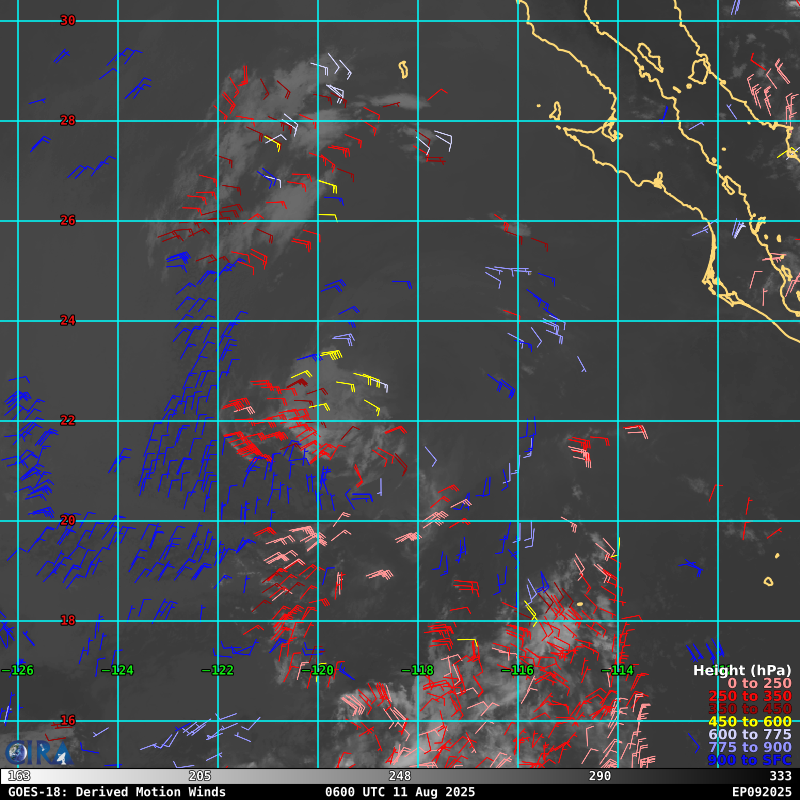Select the '450 to 600' legend entry

pyautogui.click(x=750, y=721)
